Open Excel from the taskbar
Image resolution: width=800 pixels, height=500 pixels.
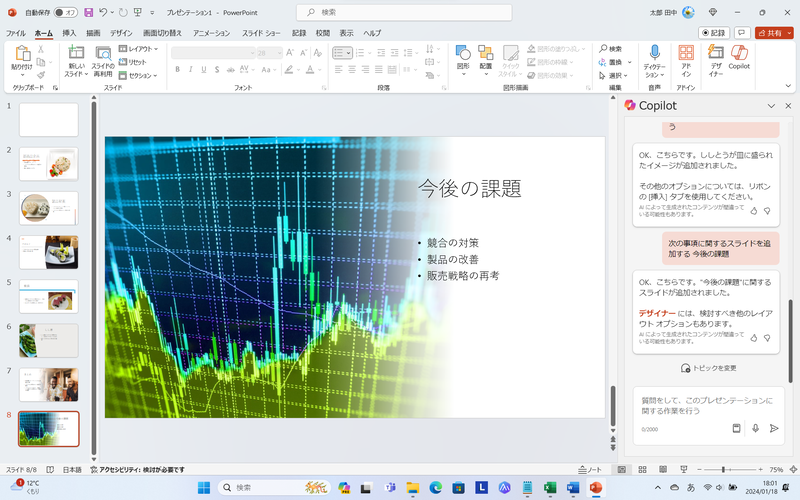point(549,488)
